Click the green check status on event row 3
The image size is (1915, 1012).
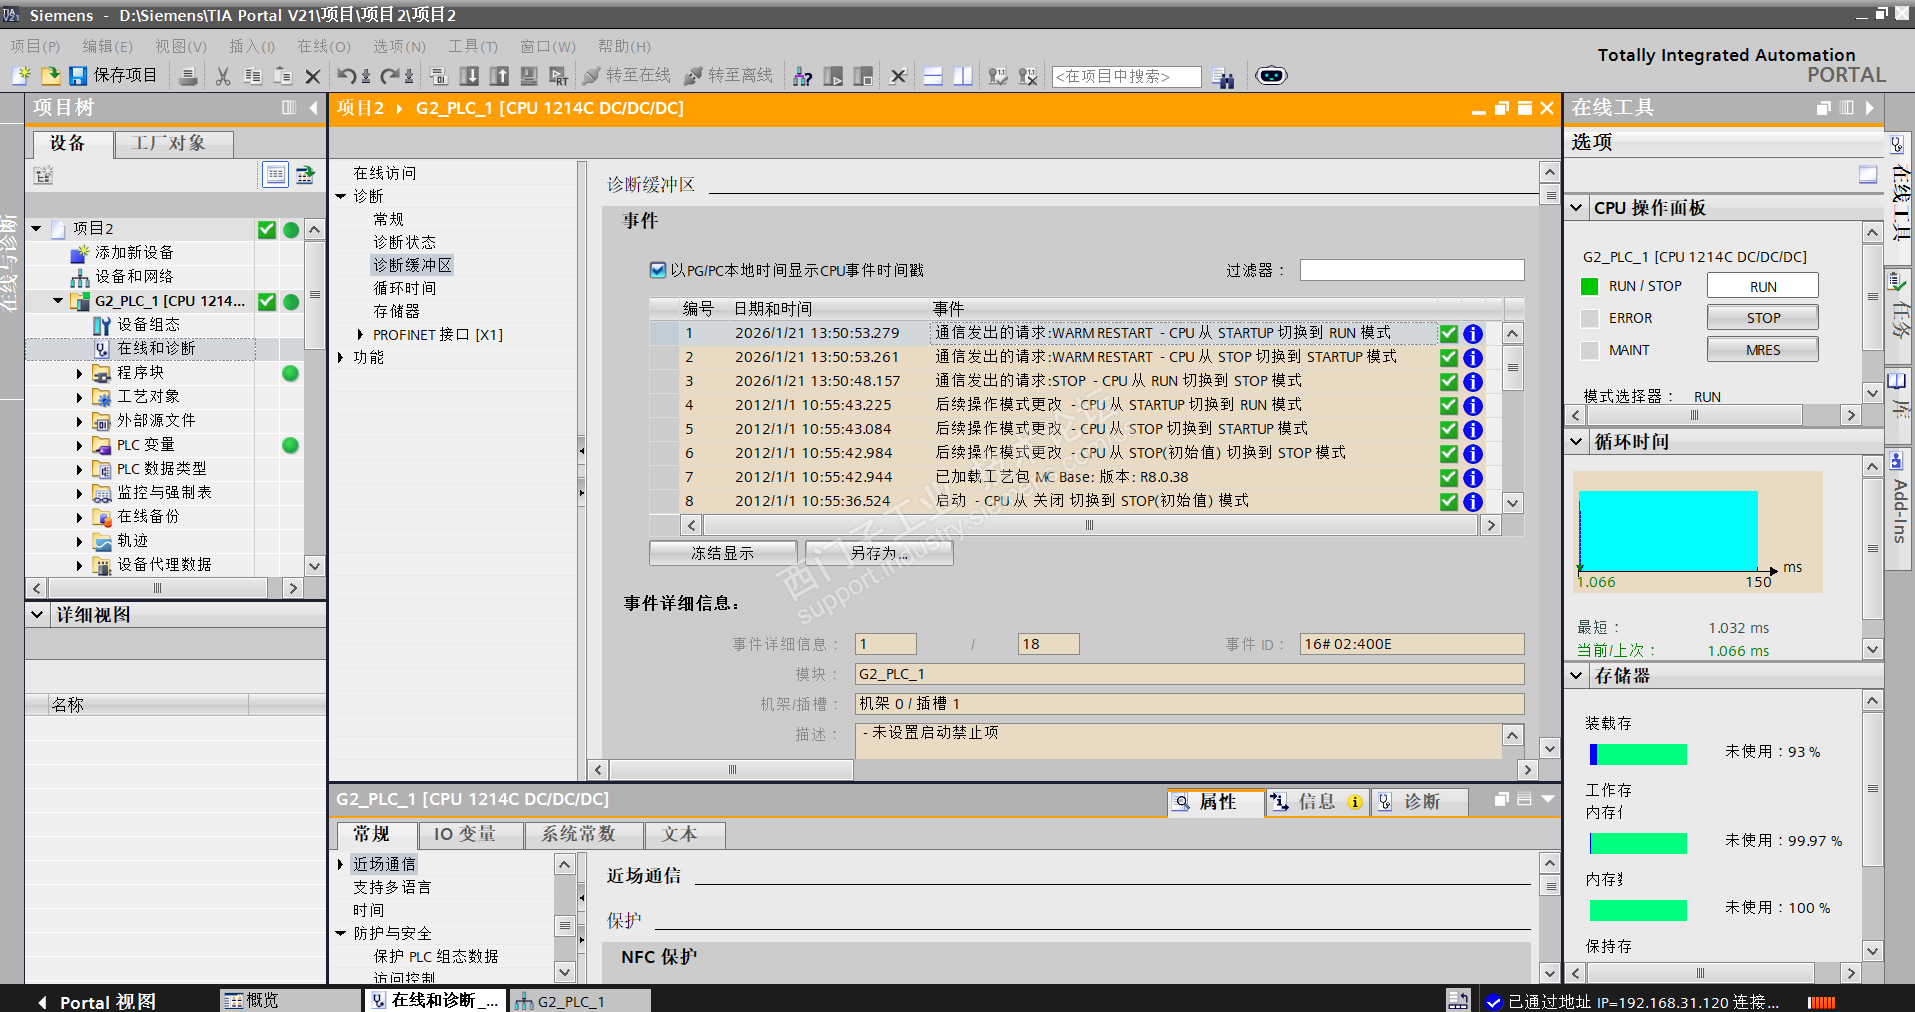(1448, 382)
